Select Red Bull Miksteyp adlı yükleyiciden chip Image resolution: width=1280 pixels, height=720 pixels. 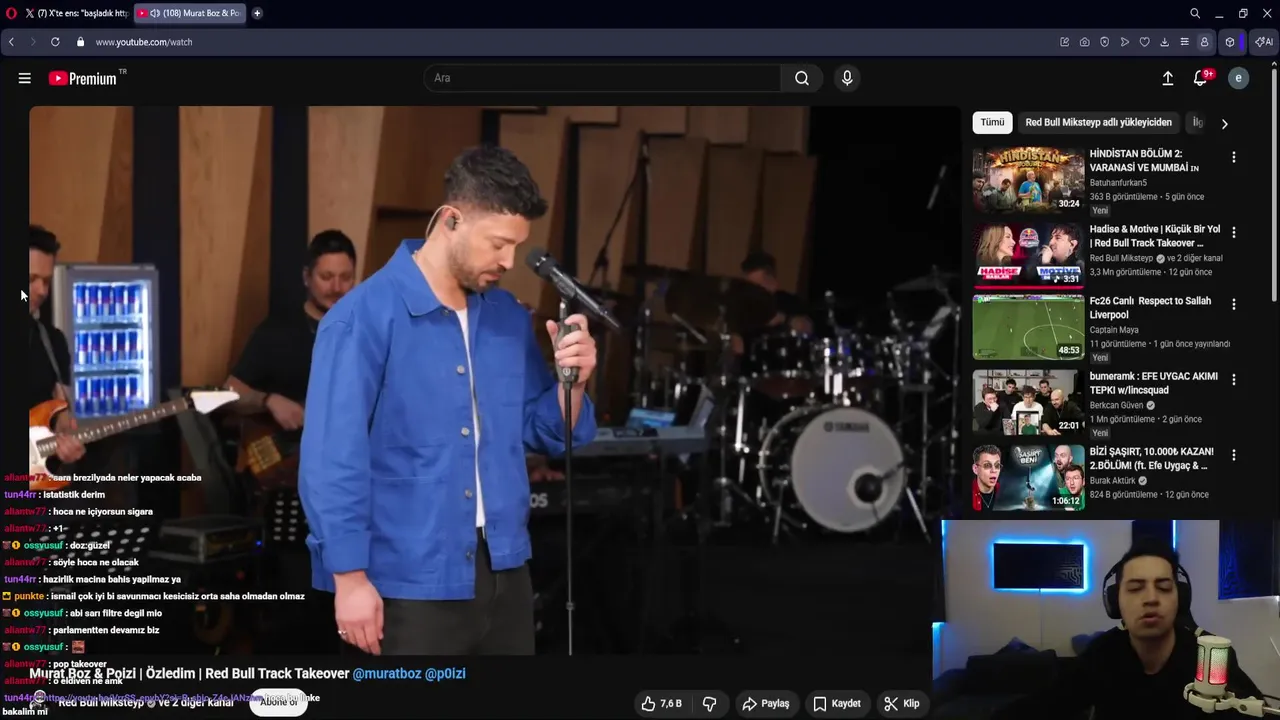[1098, 122]
